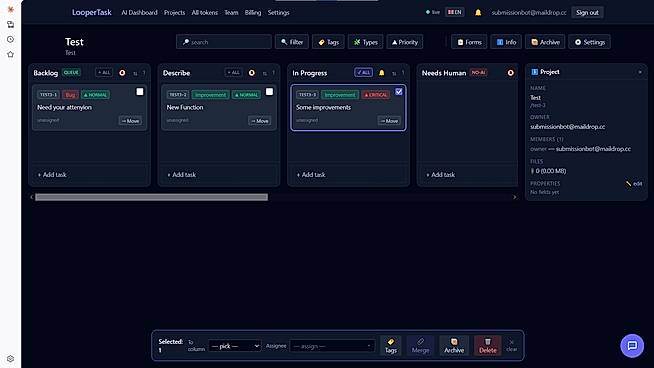This screenshot has height=368, width=654.
Task: Toggle select ALL in Backlog column
Action: tap(104, 73)
